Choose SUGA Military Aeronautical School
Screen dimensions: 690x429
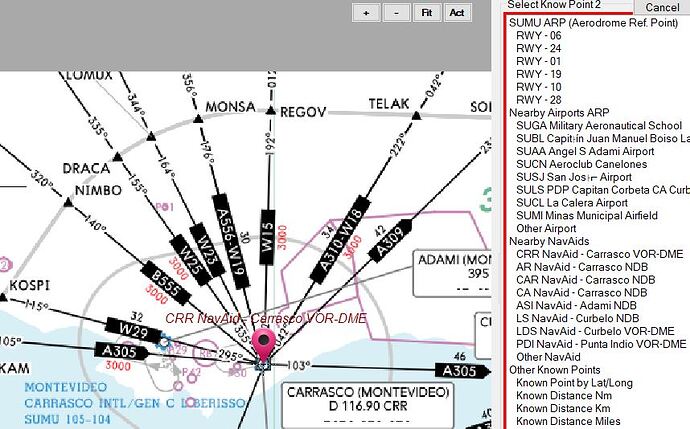pyautogui.click(x=599, y=125)
